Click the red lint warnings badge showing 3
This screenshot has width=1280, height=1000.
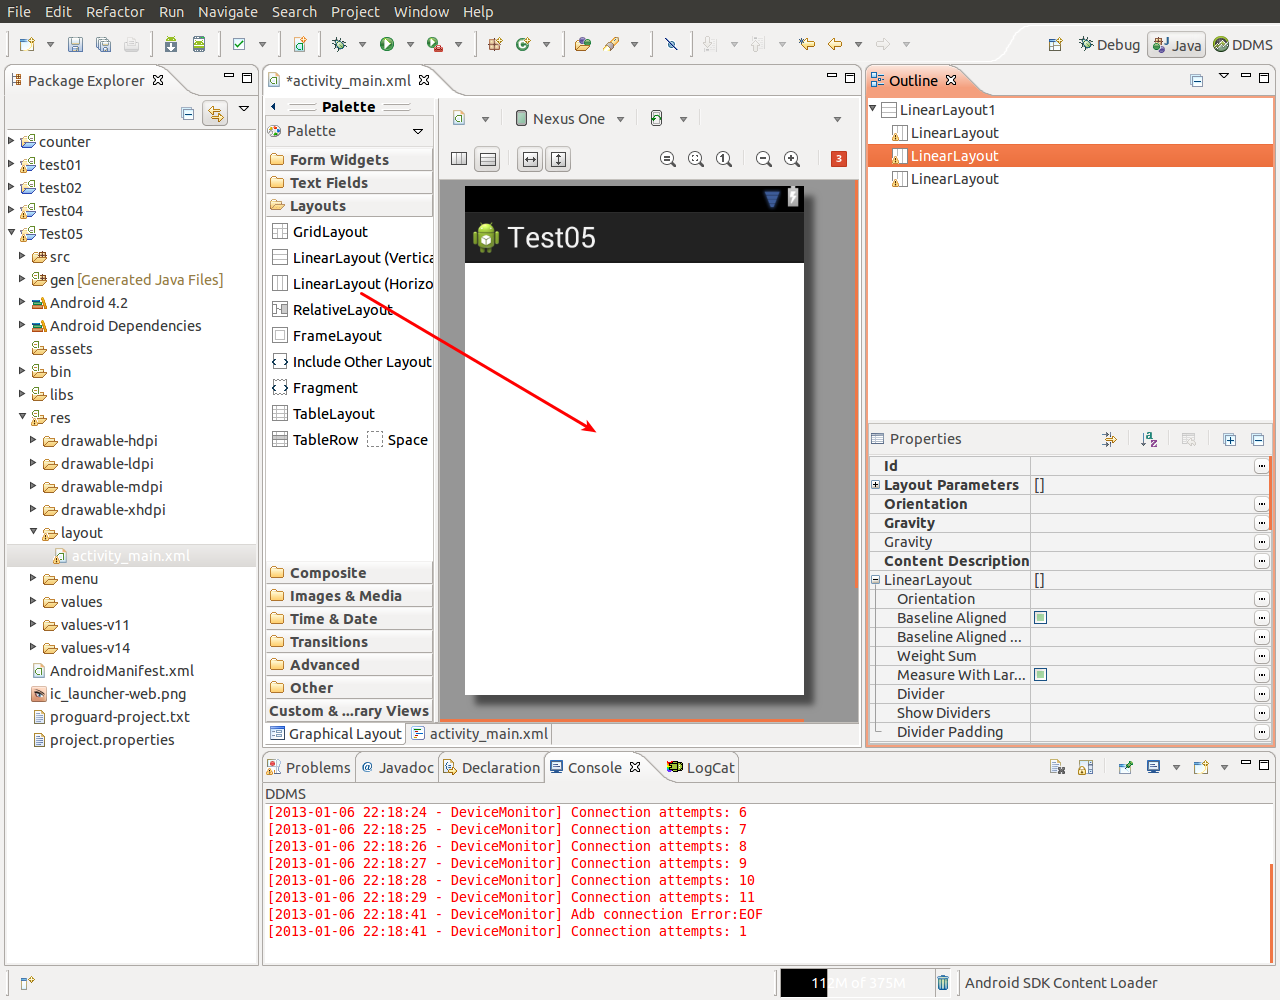[x=839, y=159]
